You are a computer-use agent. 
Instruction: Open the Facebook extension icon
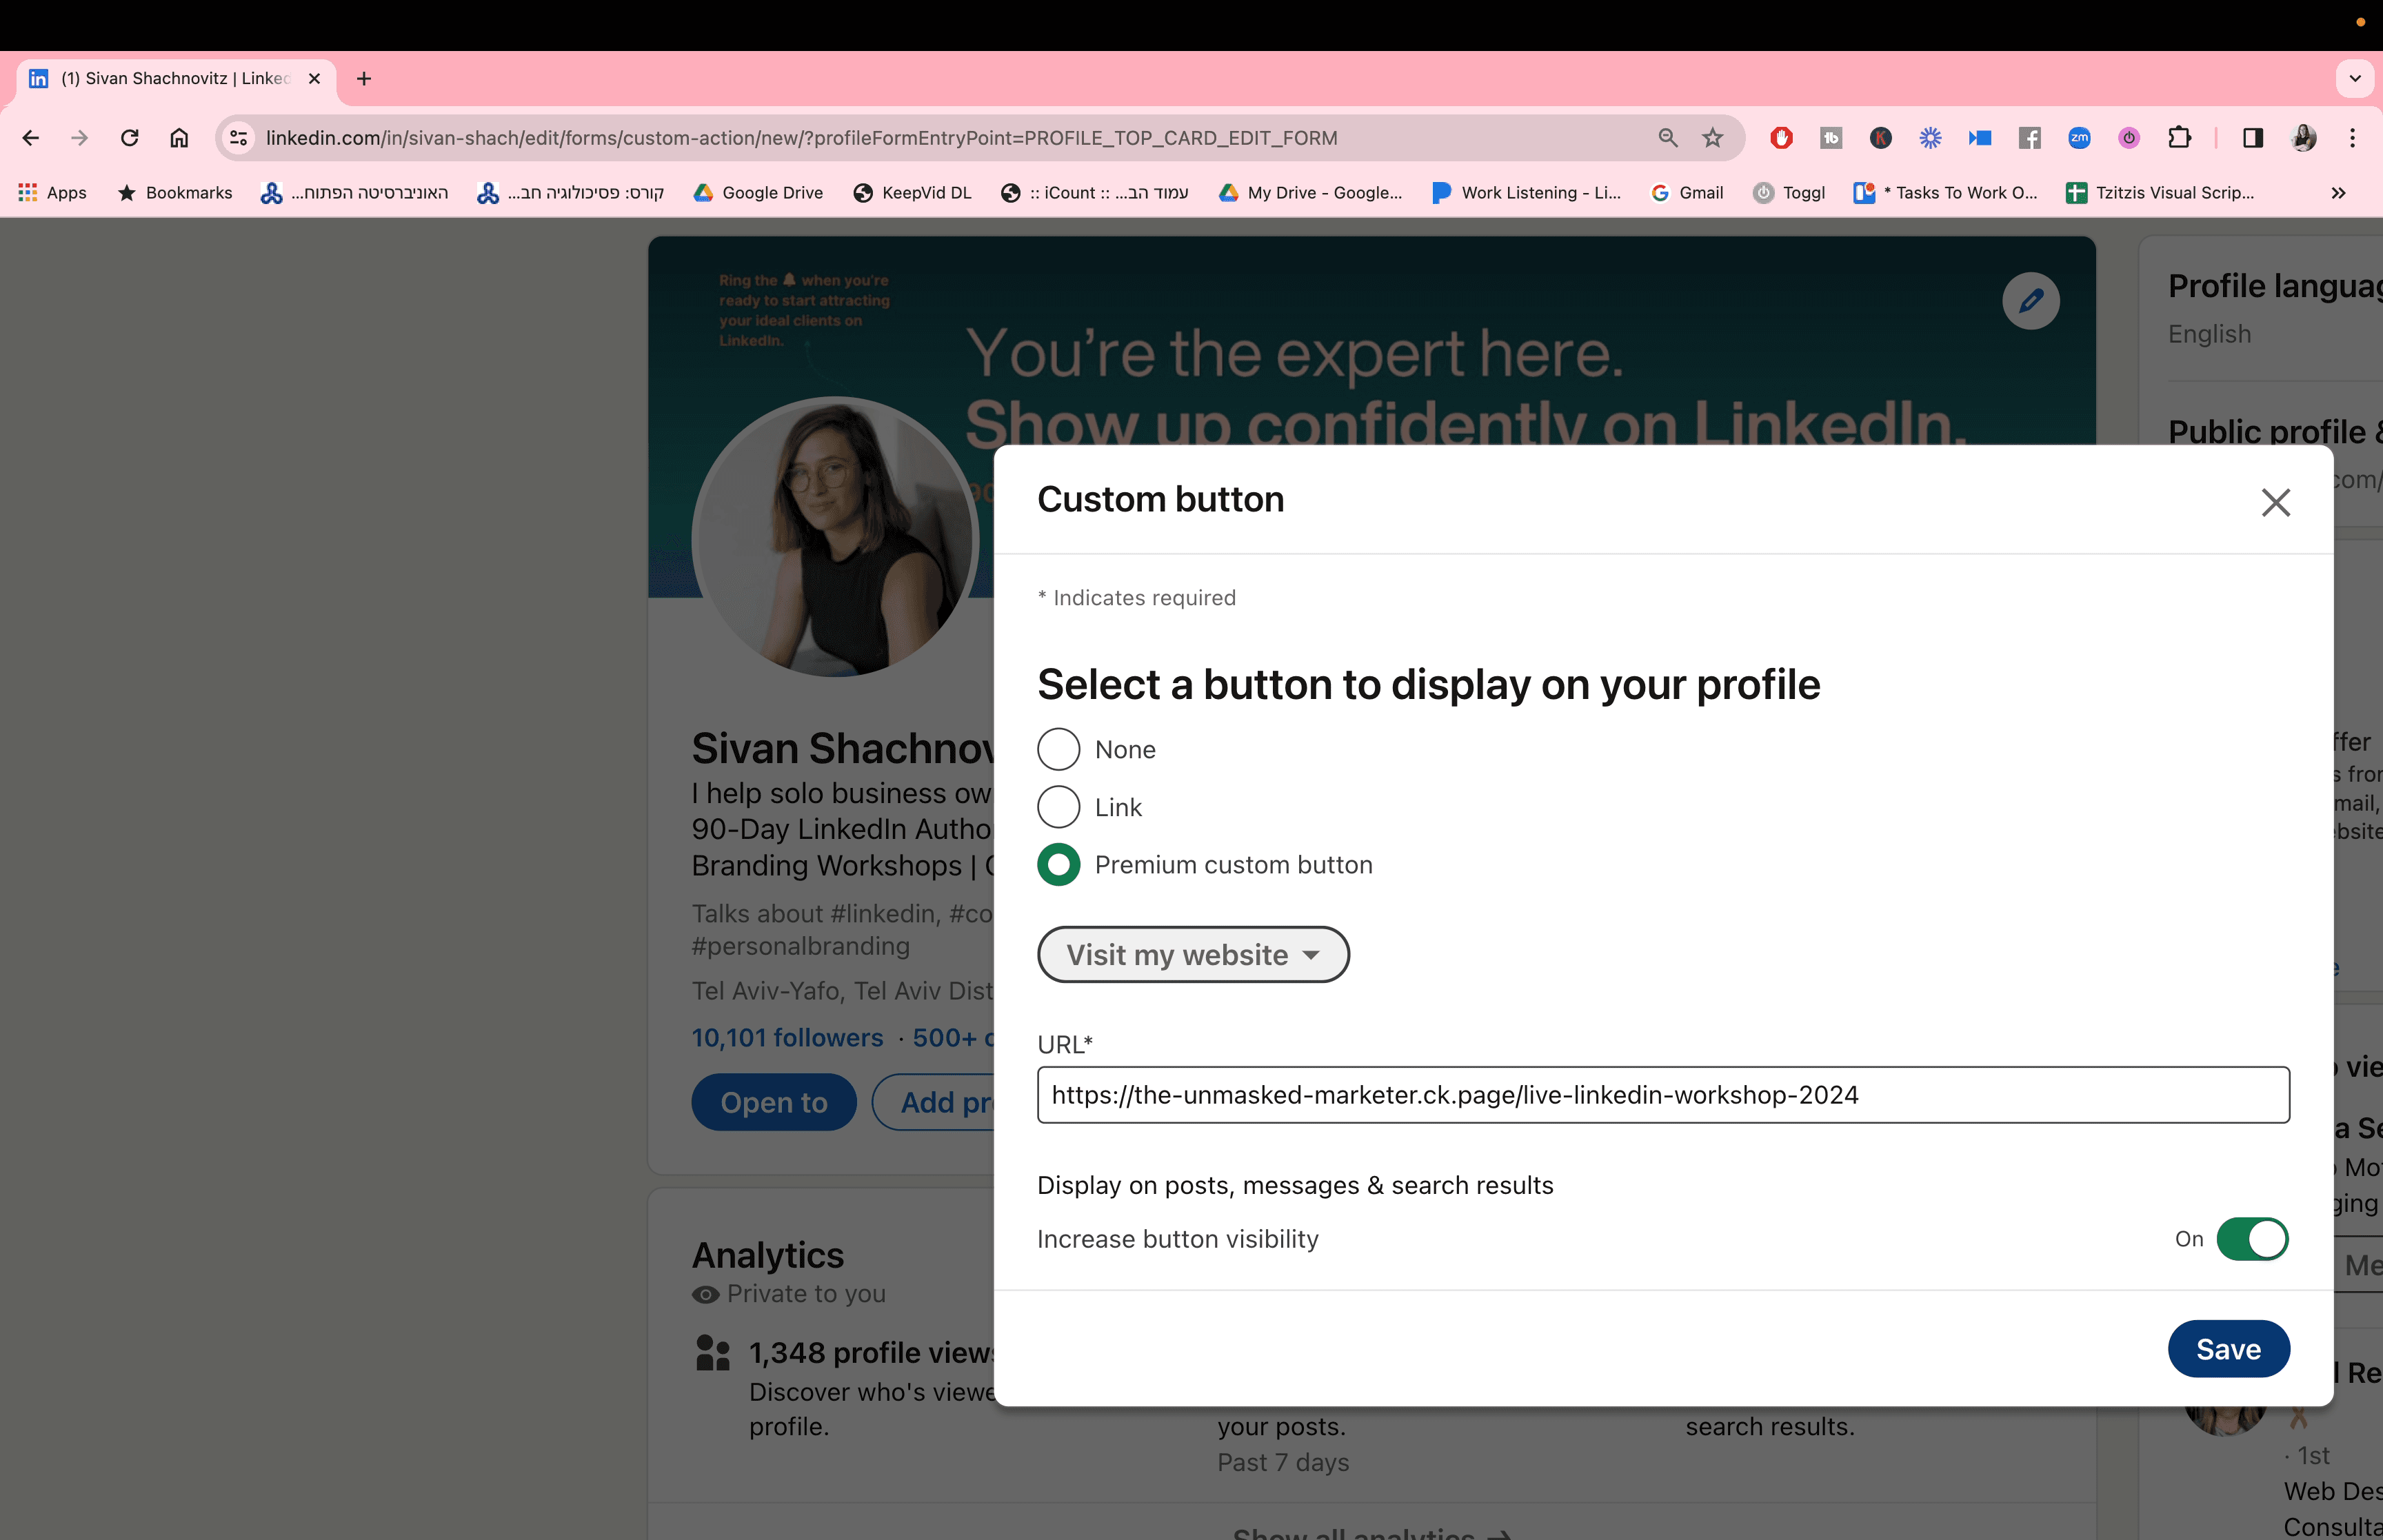point(2030,138)
